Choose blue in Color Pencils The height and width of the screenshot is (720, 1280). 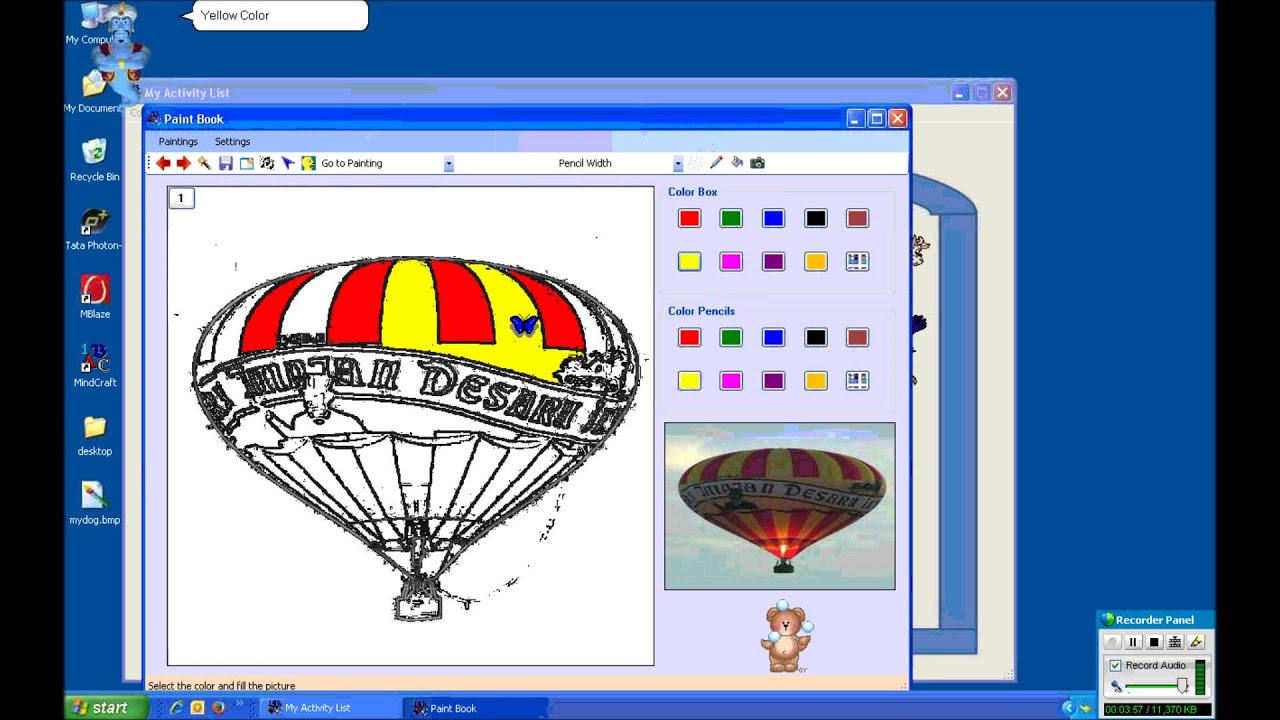click(x=773, y=337)
